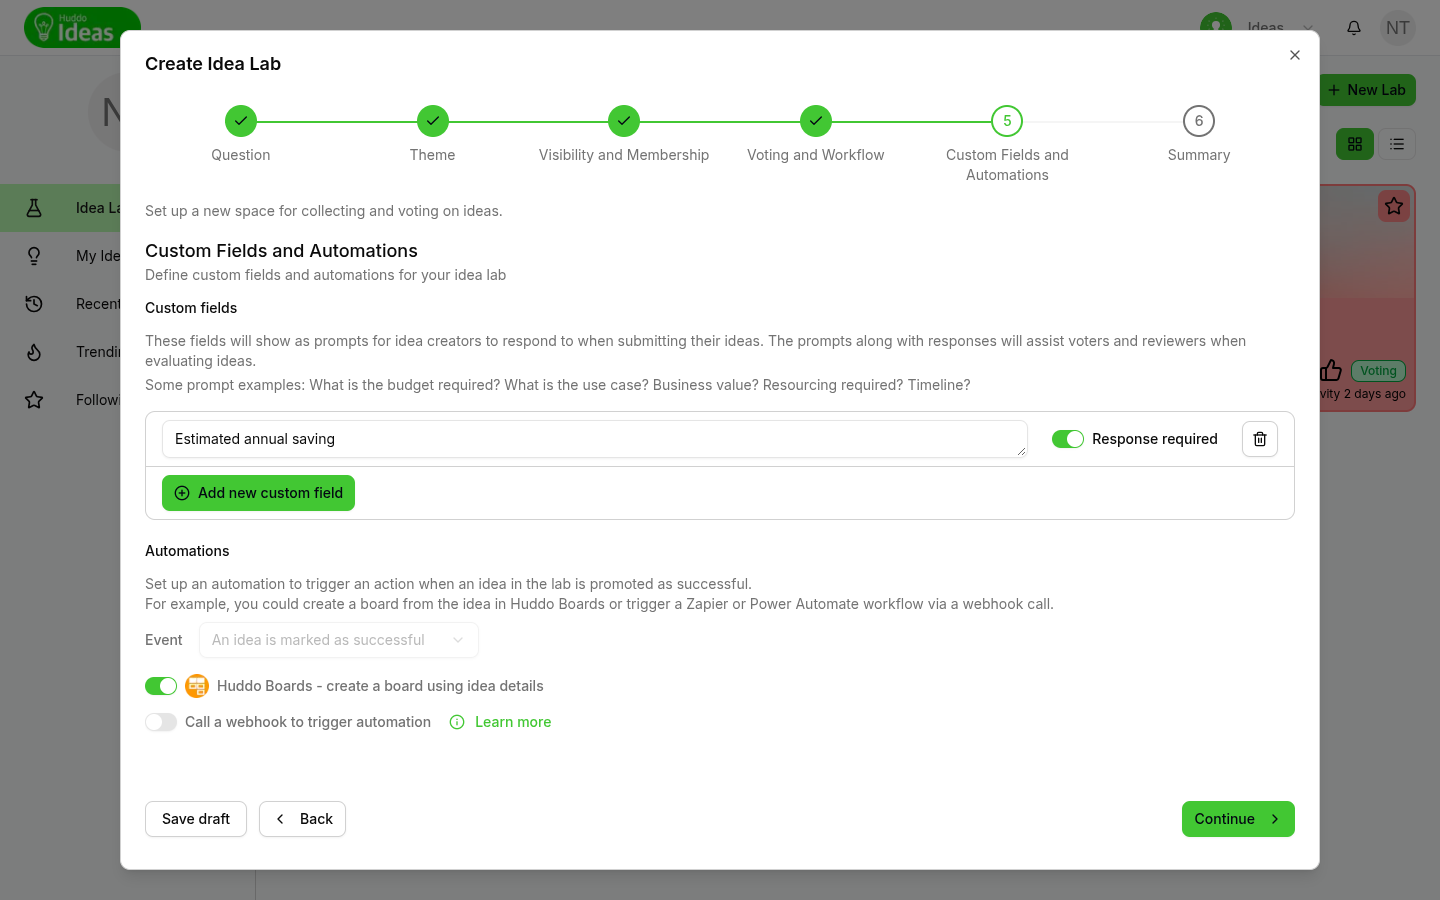Click the My Ideas lightbulb icon
Screen dimensions: 1440x900
tap(34, 256)
